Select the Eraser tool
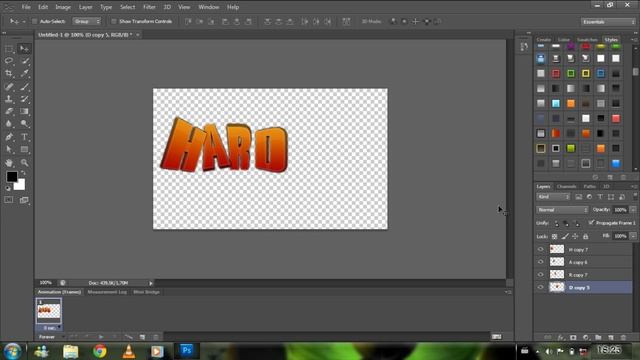640x360 pixels. pyautogui.click(x=9, y=111)
